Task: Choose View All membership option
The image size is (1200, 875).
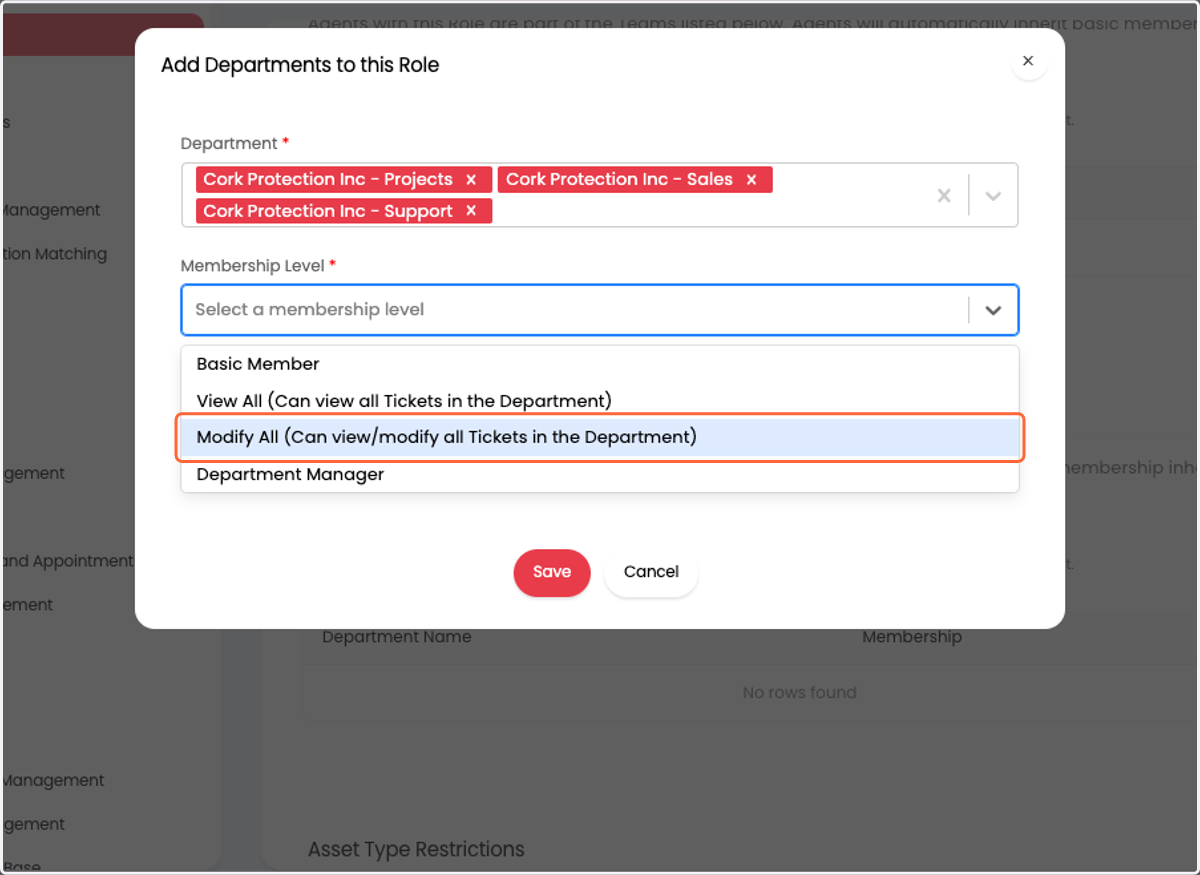Action: pyautogui.click(x=600, y=401)
